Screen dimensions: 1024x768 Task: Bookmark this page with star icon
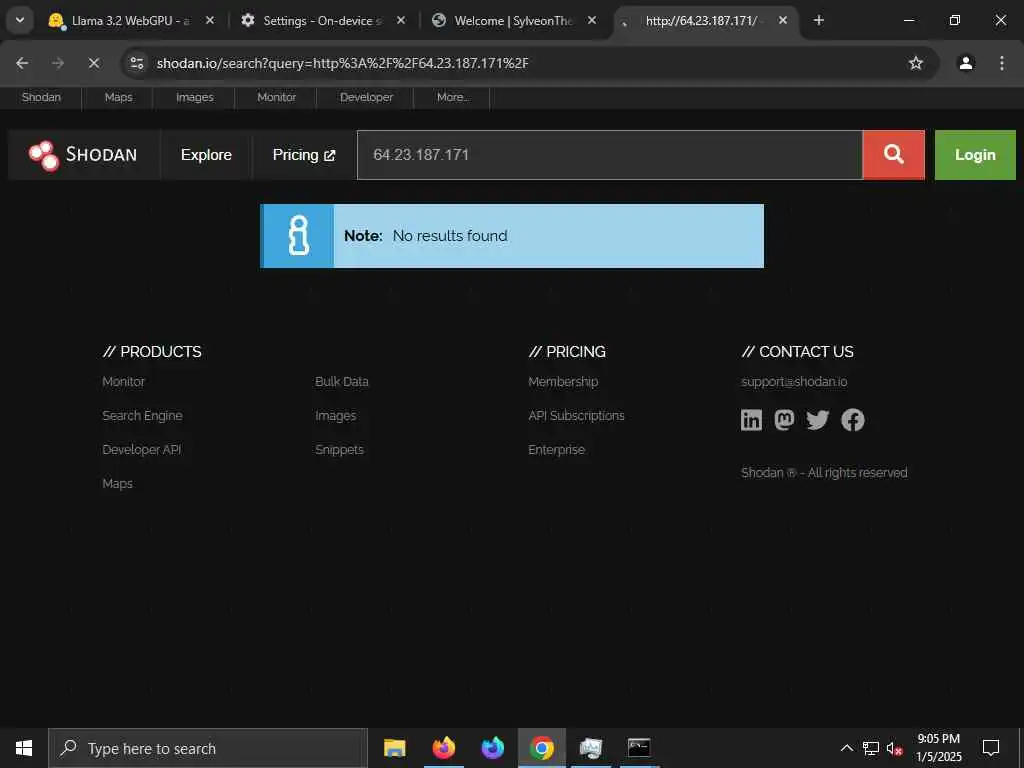[916, 63]
